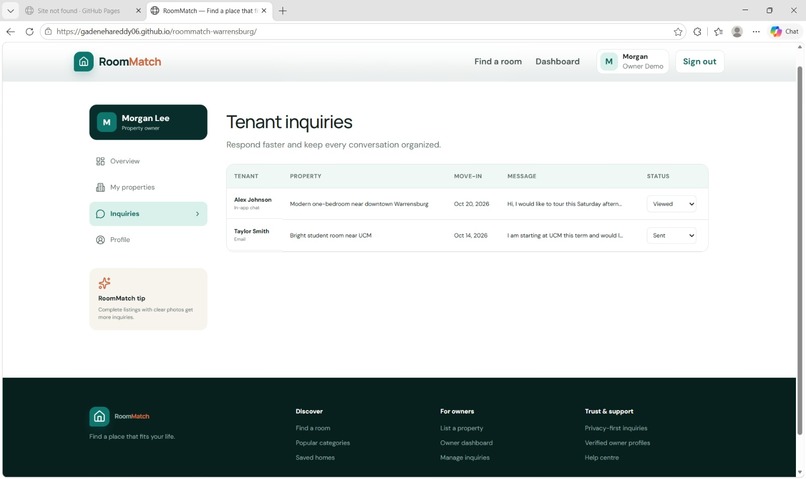Close the 'Site not found' tab
The image size is (806, 479).
(x=138, y=11)
